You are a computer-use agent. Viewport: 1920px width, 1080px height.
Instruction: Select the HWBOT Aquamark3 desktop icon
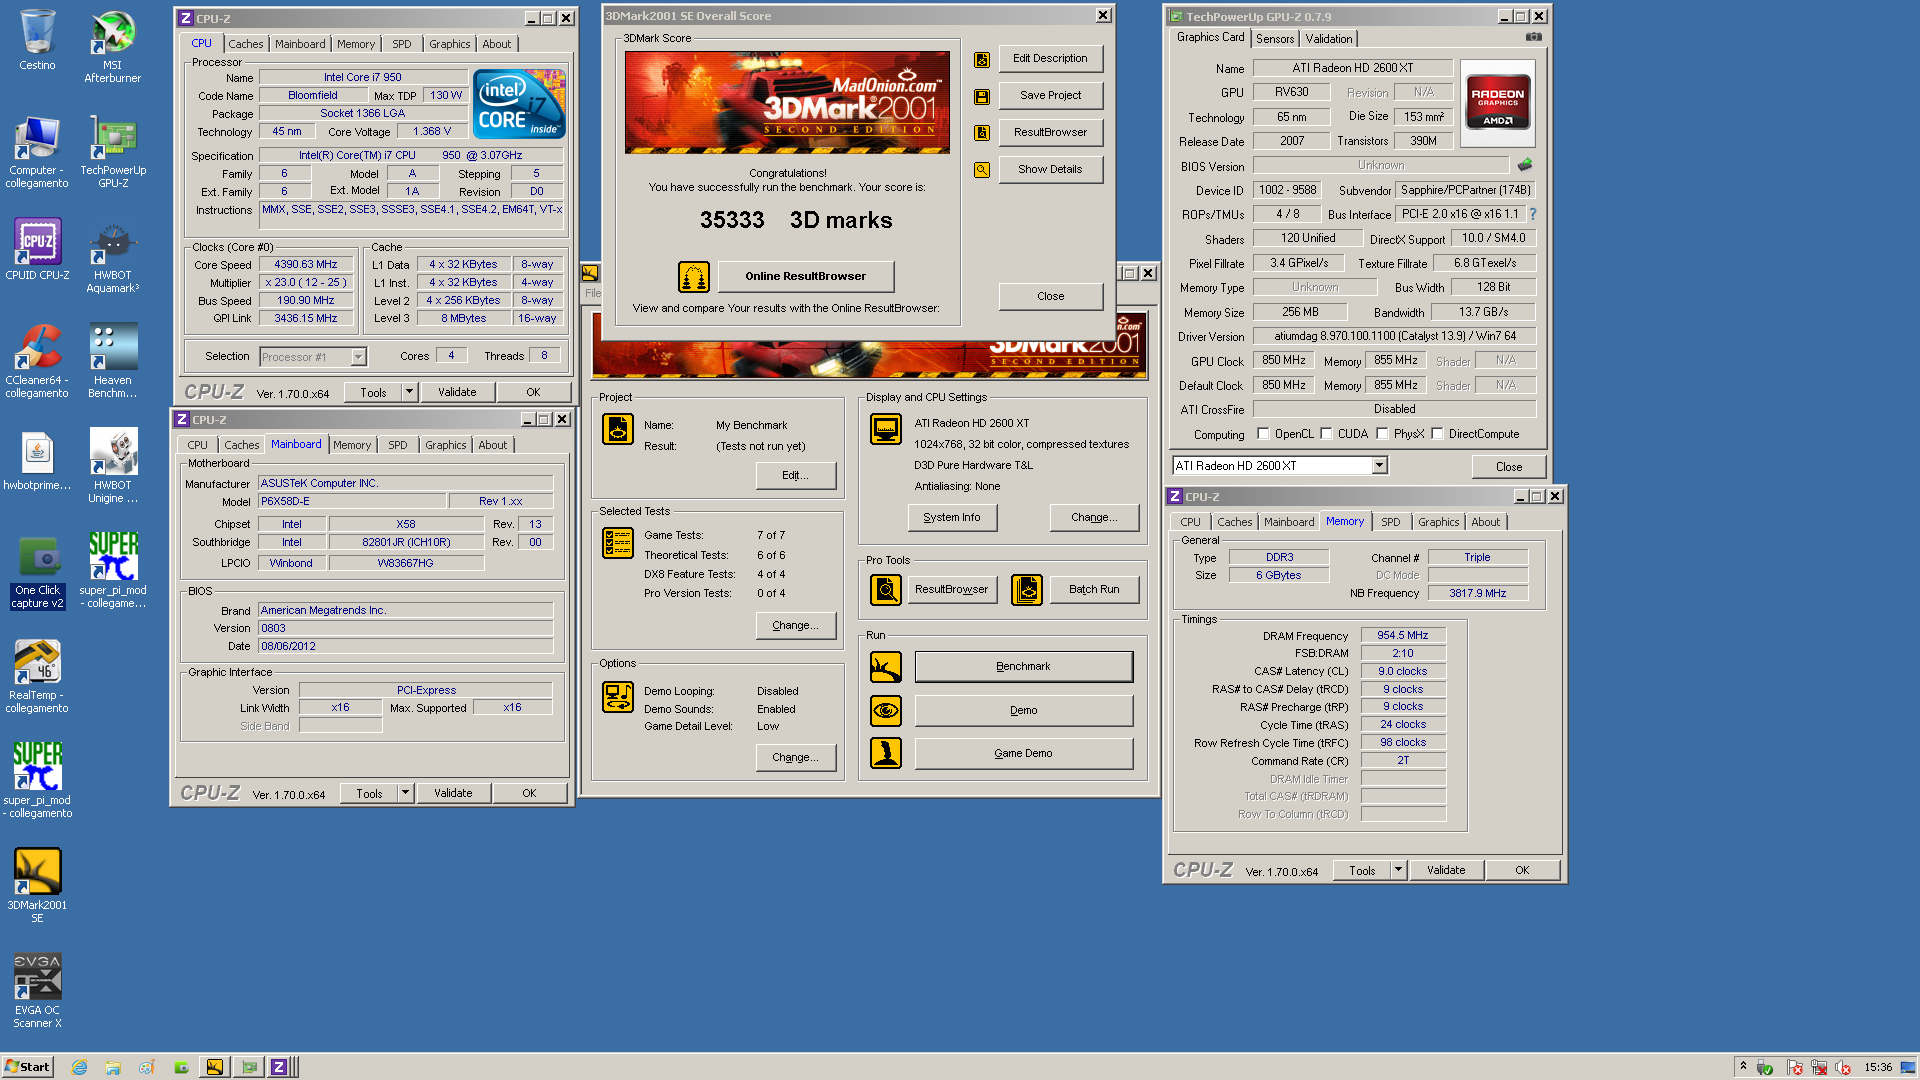tap(113, 257)
